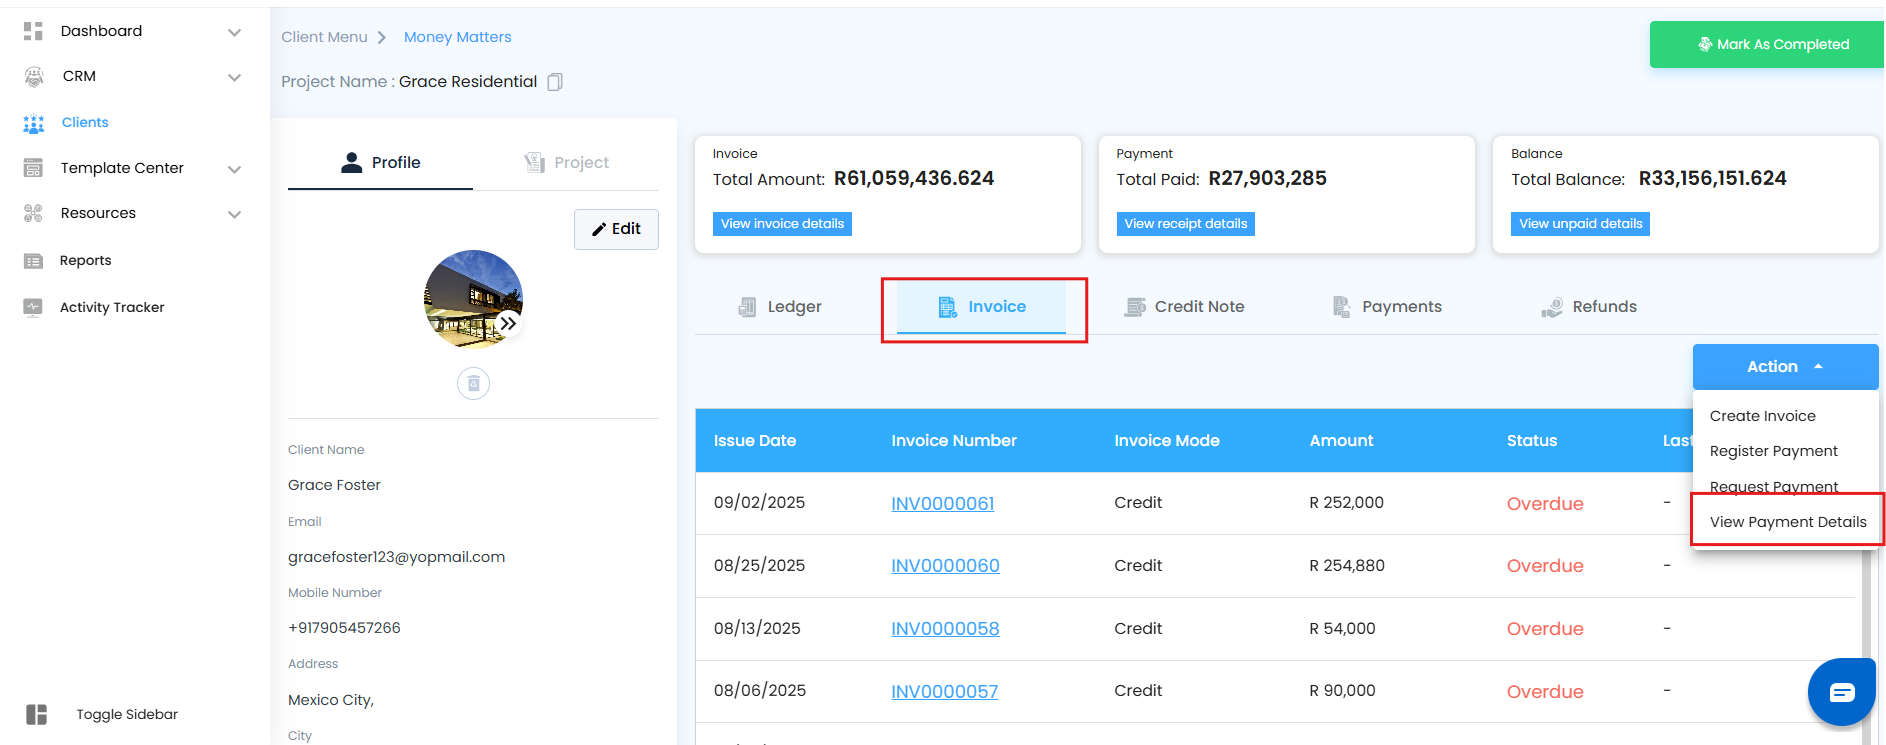This screenshot has height=745, width=1886.
Task: Choose Request Payment from Action menu
Action: coord(1773,487)
